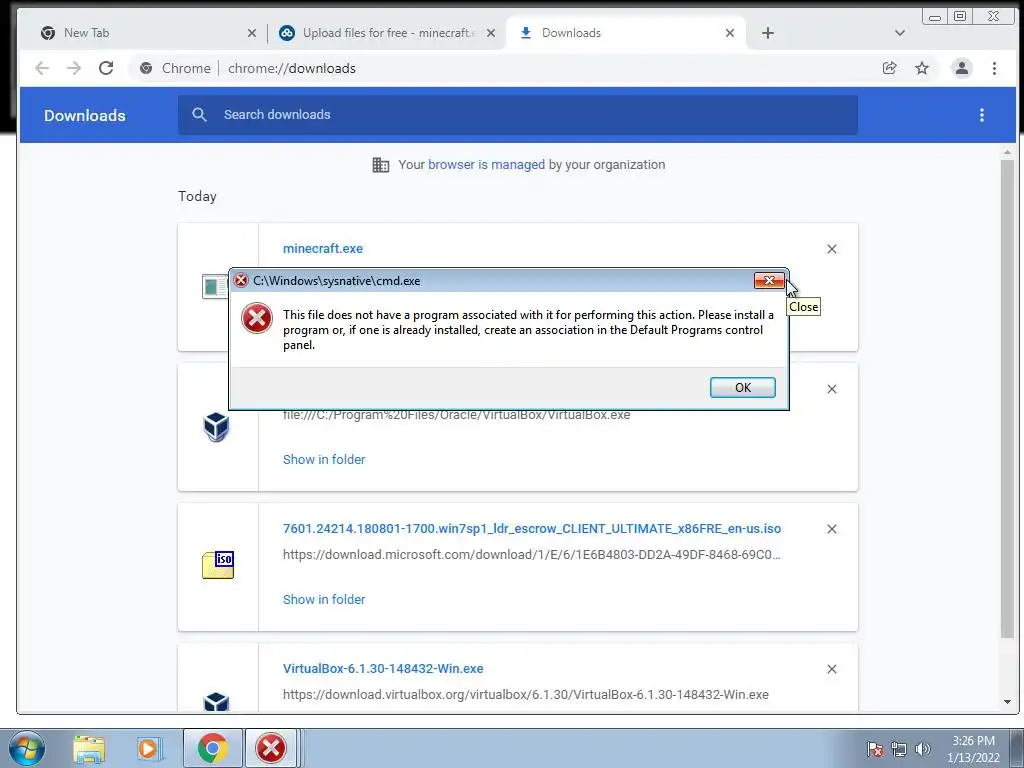Click the organization building icon
Screen dimensions: 1024x768
[381, 165]
